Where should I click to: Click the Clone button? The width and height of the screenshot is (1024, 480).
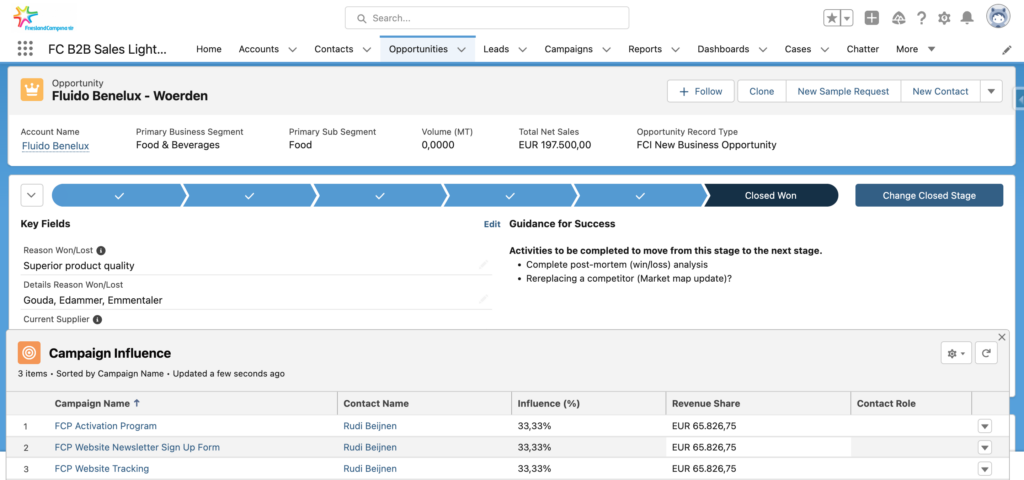[x=761, y=91]
